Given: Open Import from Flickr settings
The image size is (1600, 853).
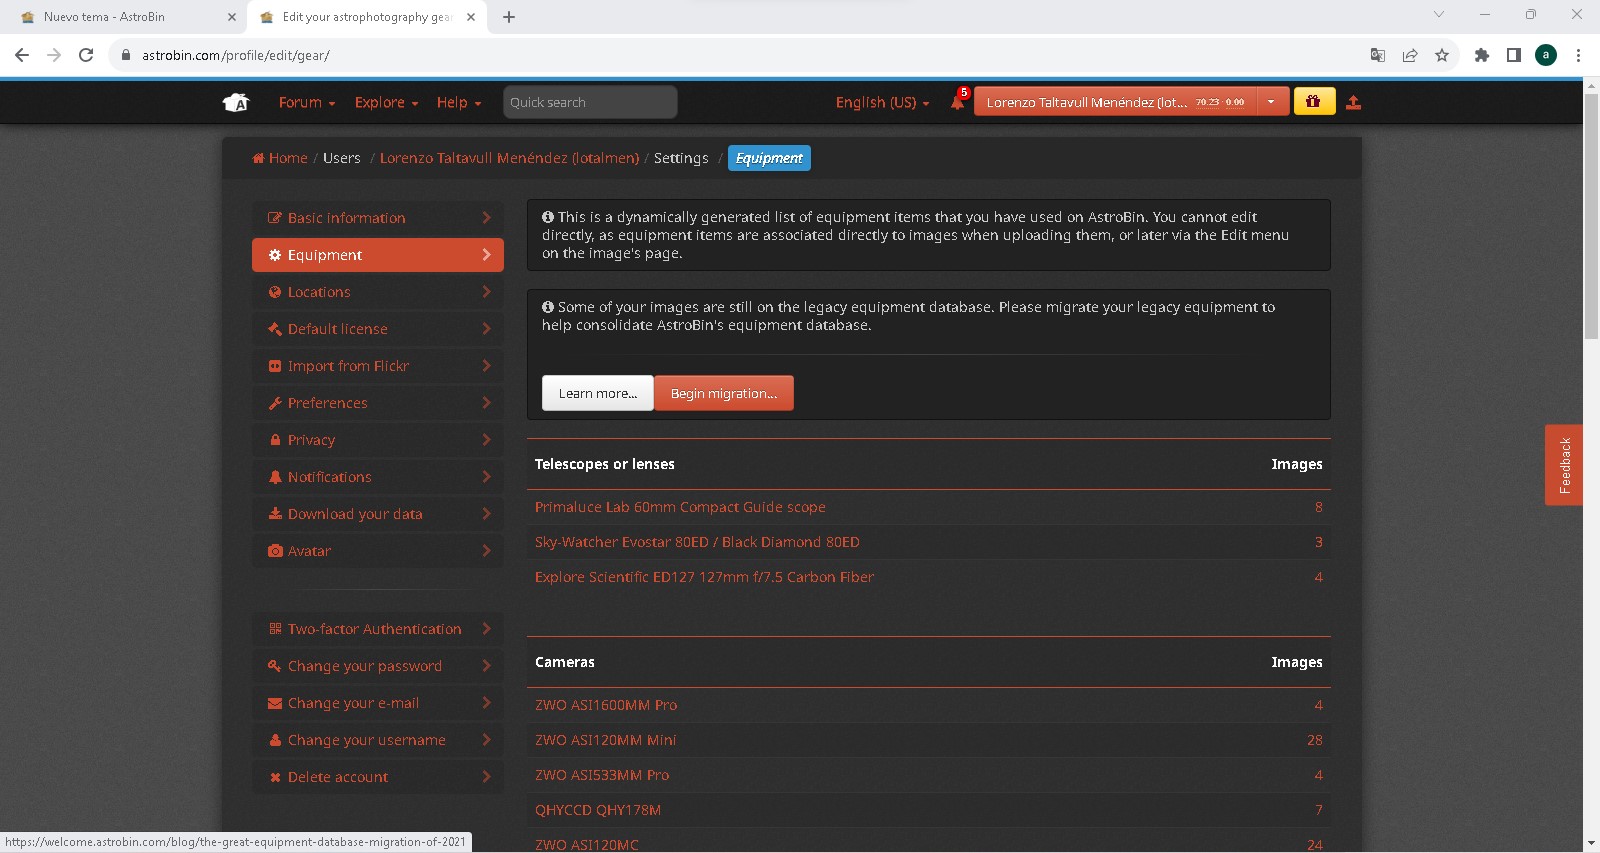Looking at the screenshot, I should (x=378, y=366).
